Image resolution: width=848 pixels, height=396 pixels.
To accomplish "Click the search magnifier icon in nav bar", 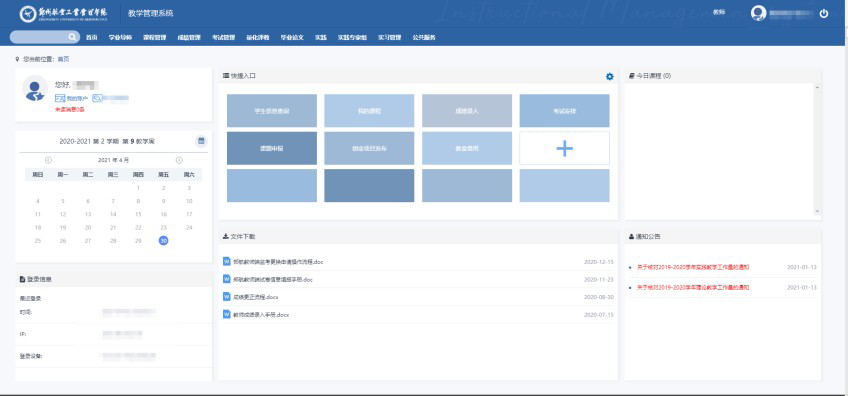I will 72,37.
